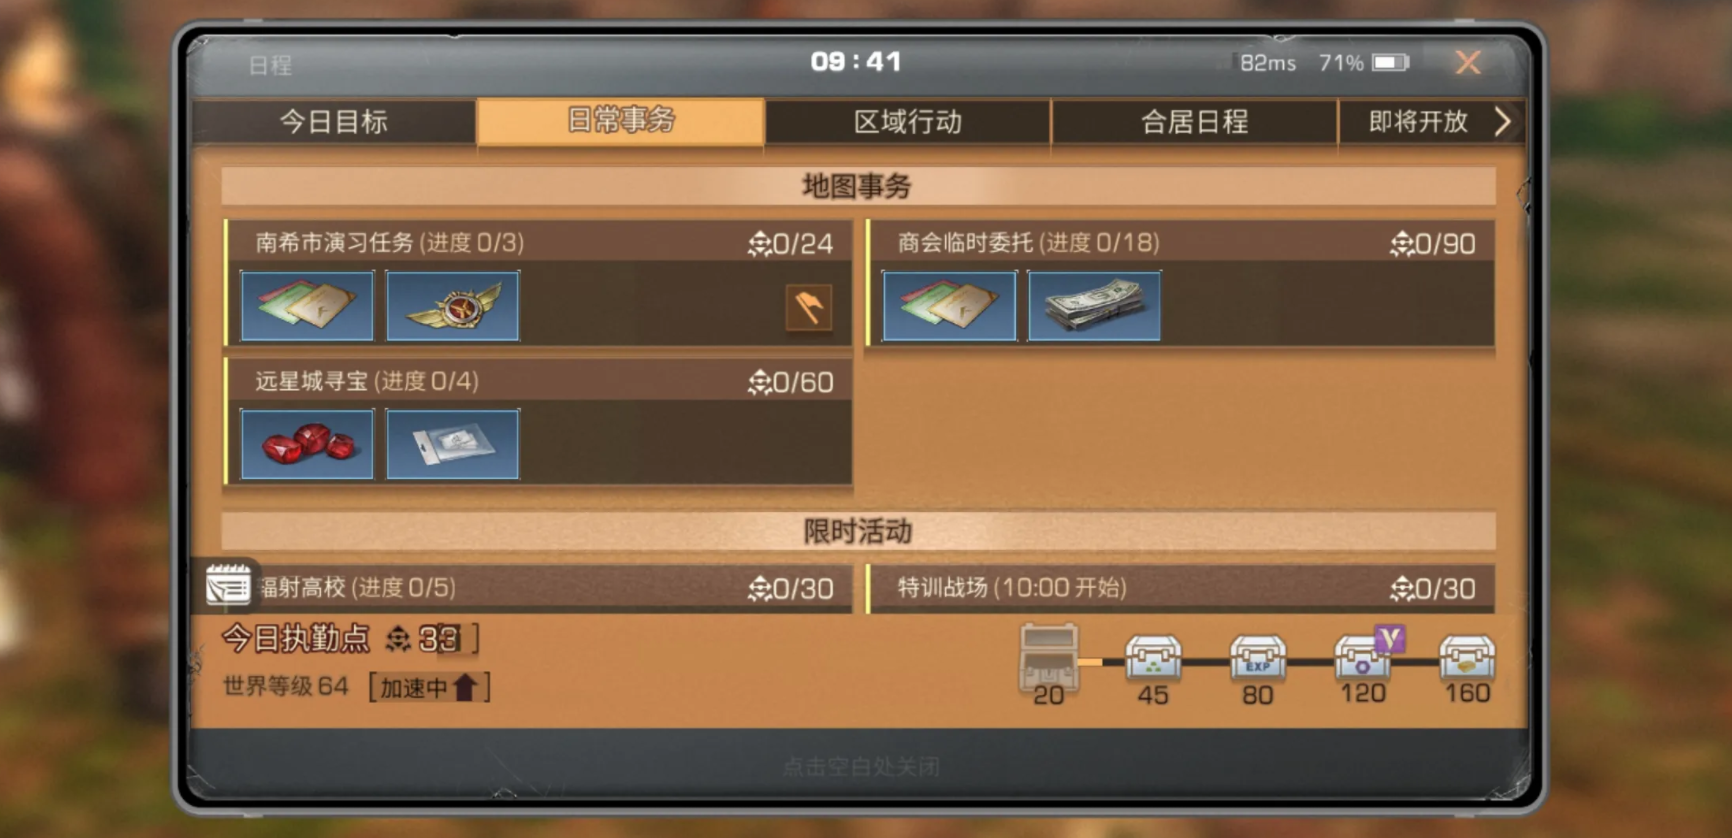Click the calendar icon beside 辐射高校
The height and width of the screenshot is (838, 1732).
click(228, 584)
